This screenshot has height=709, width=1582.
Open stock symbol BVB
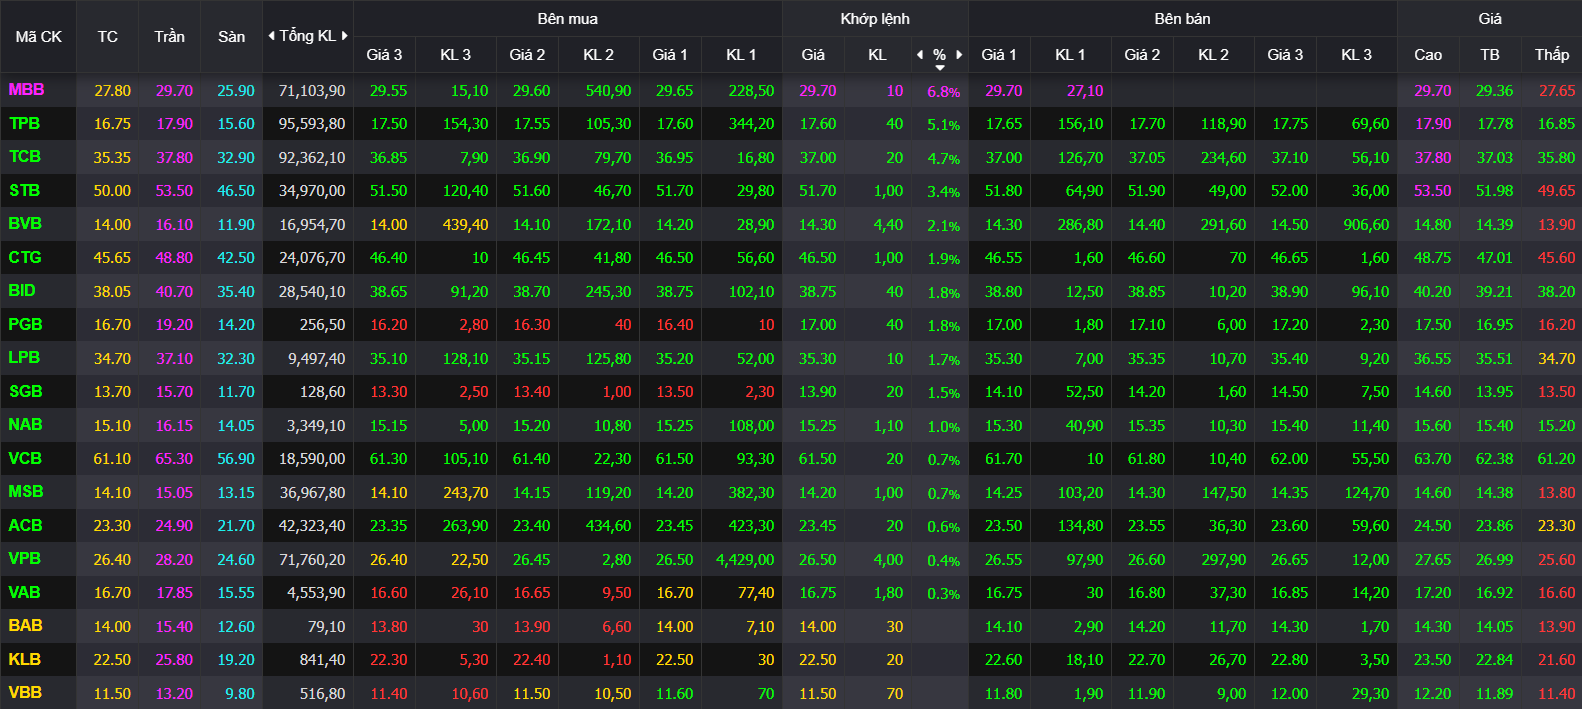[25, 224]
